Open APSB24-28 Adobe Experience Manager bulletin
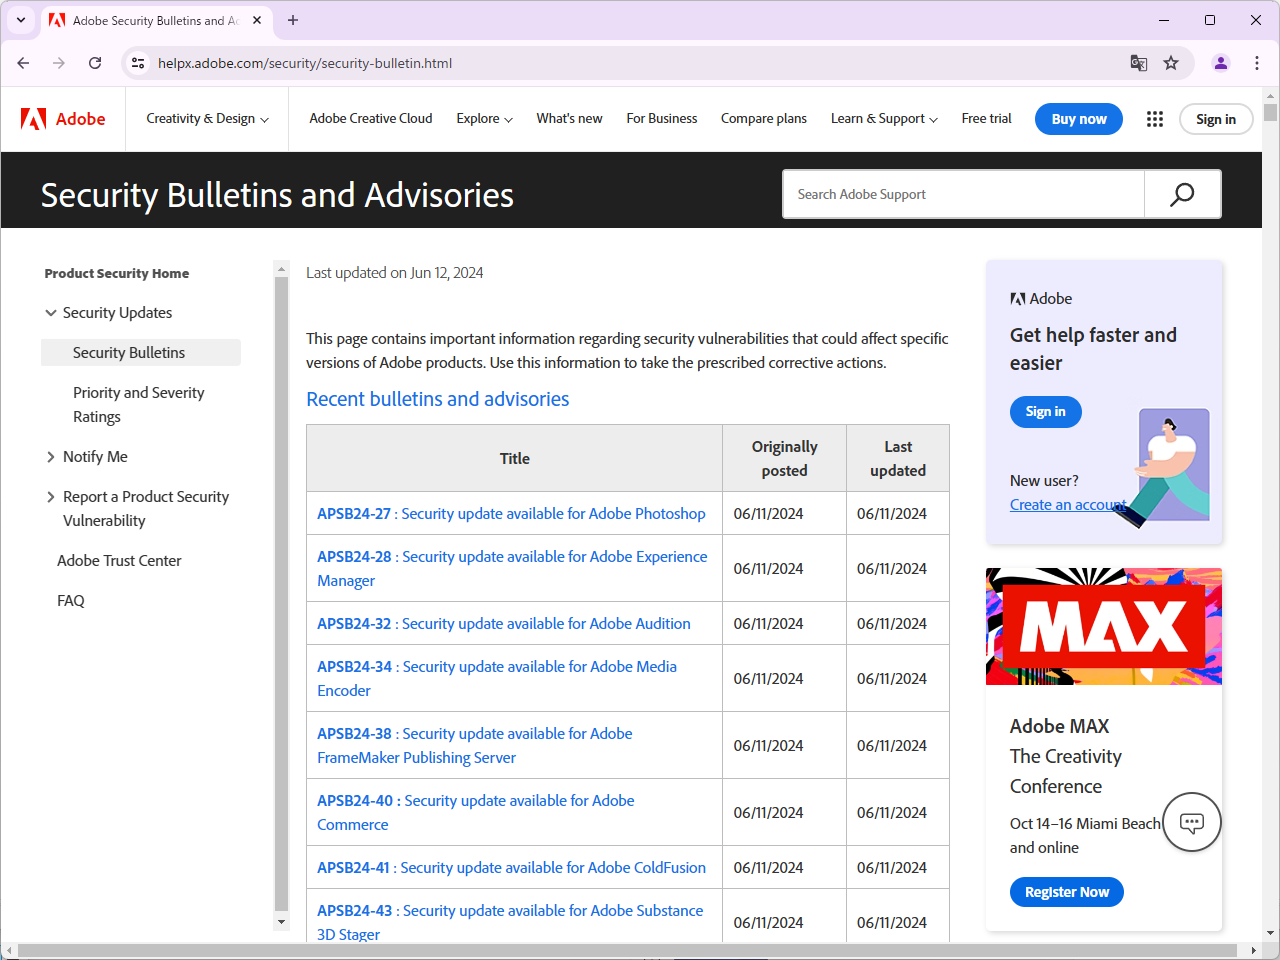Screen dimensions: 1280x960 (x=512, y=568)
